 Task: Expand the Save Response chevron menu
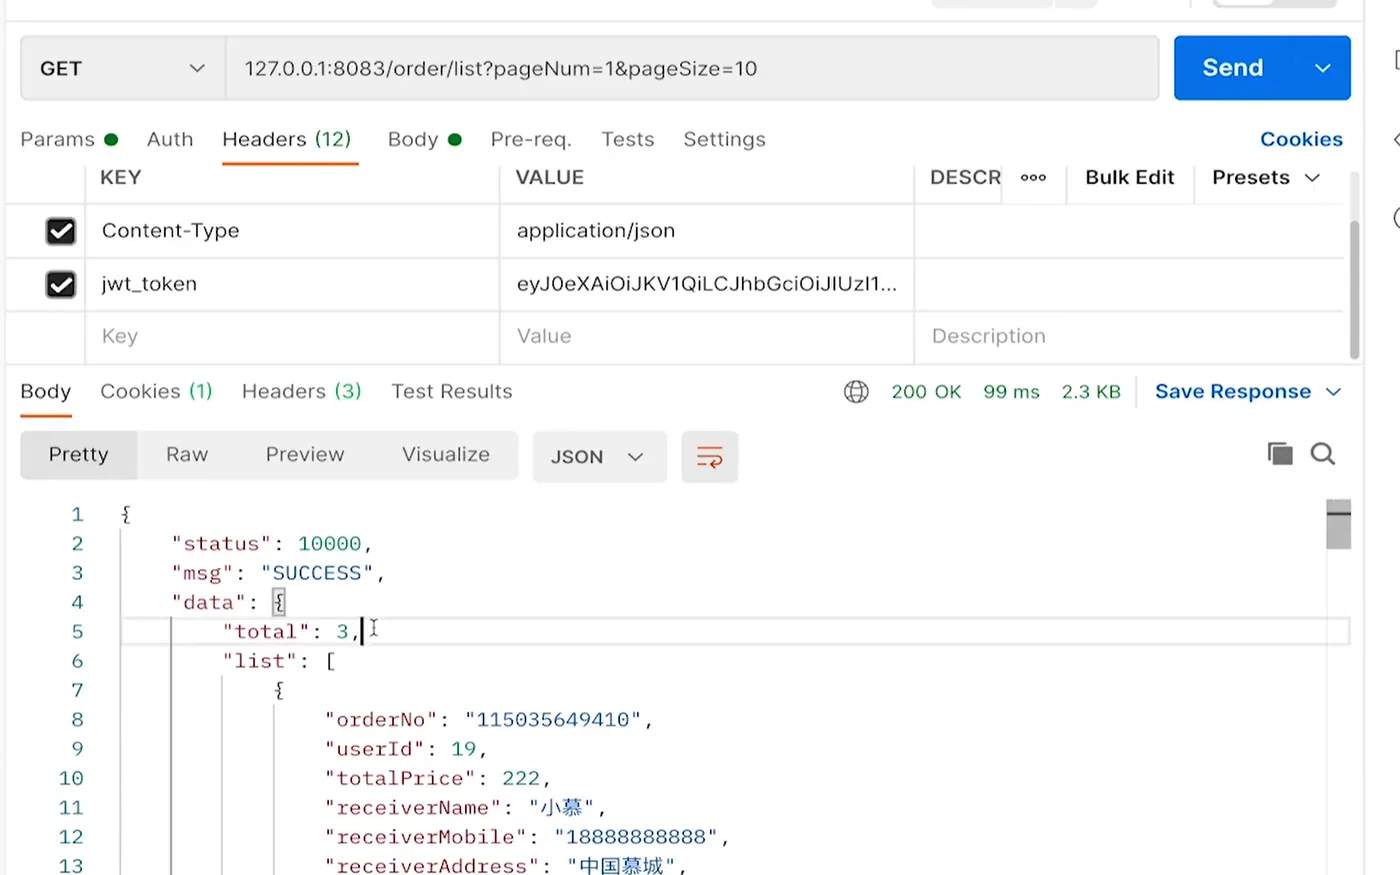point(1333,392)
